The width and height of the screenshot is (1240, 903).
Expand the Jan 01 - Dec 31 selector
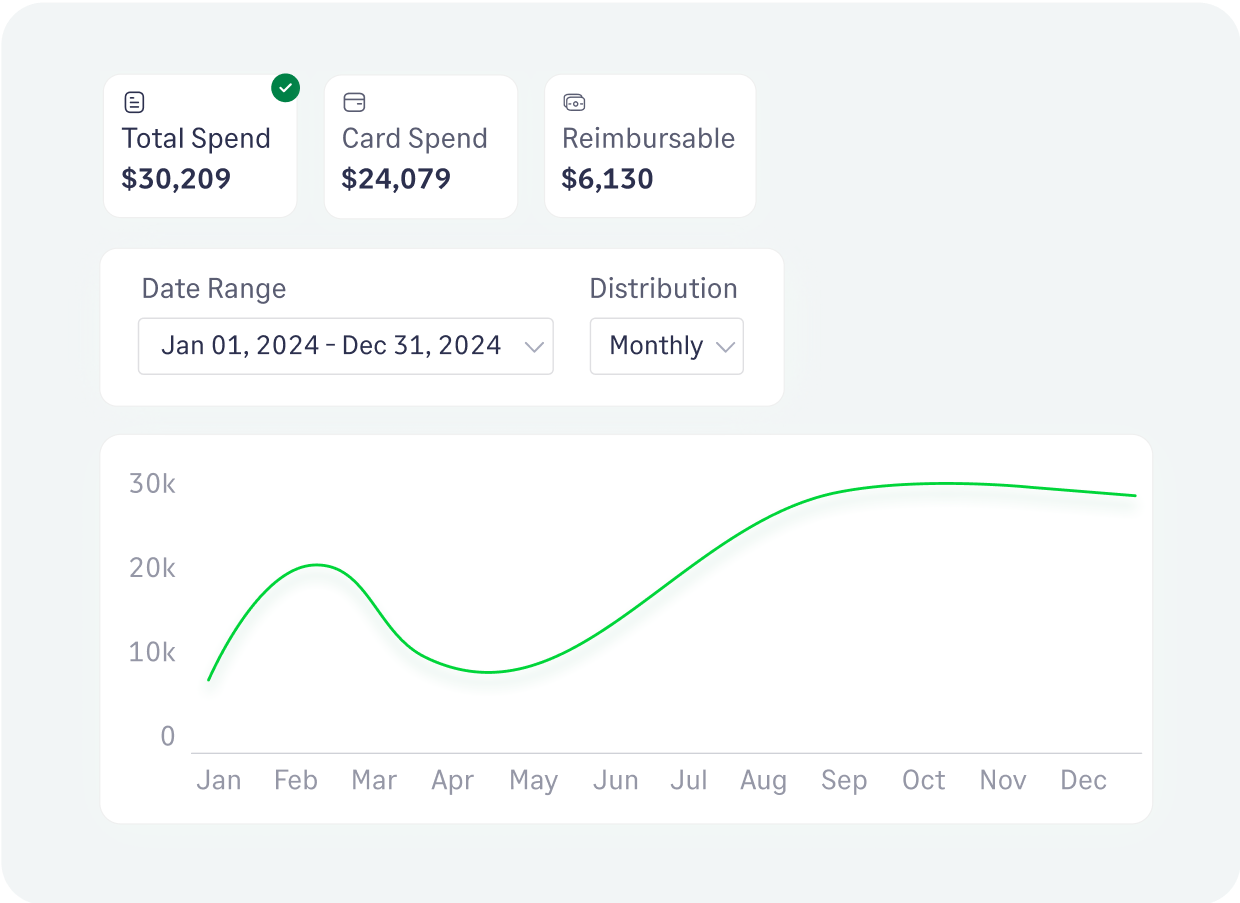[346, 346]
